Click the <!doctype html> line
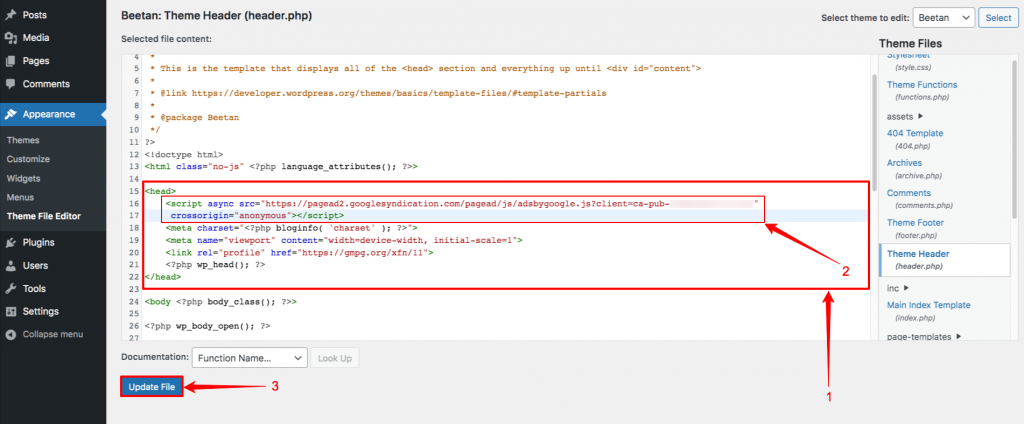1024x424 pixels. click(x=184, y=154)
